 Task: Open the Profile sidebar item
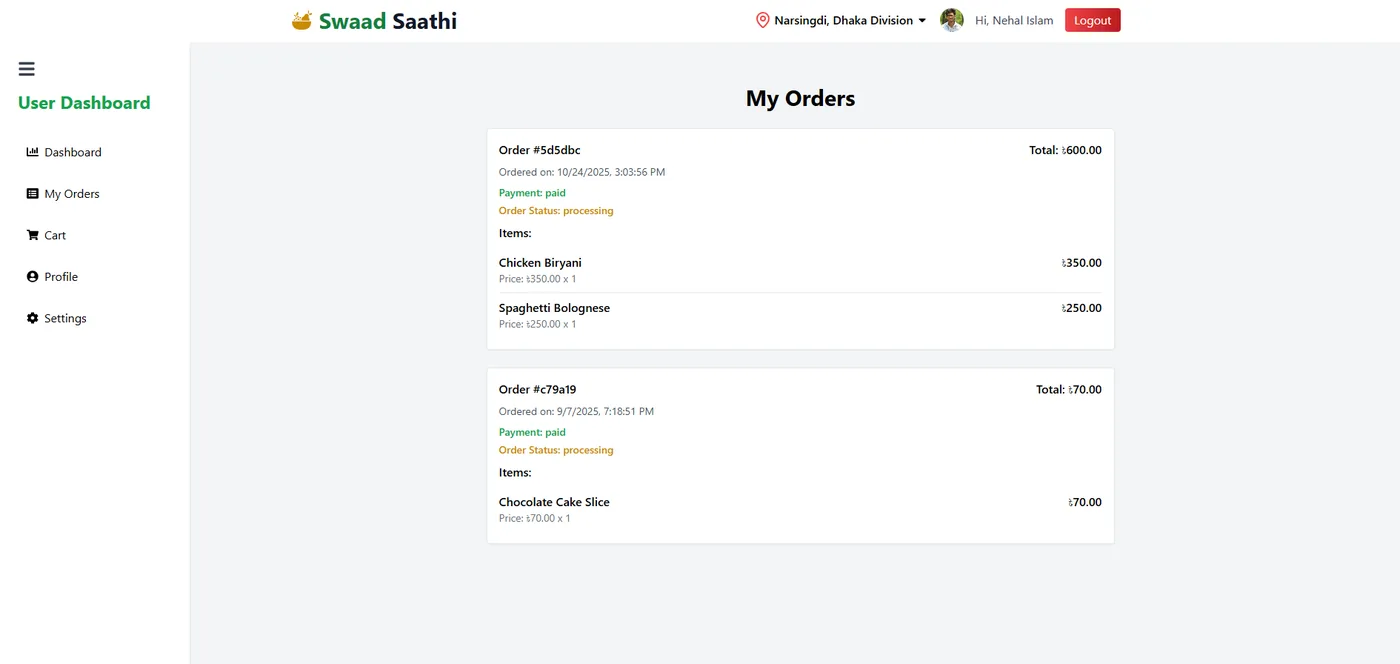point(61,277)
